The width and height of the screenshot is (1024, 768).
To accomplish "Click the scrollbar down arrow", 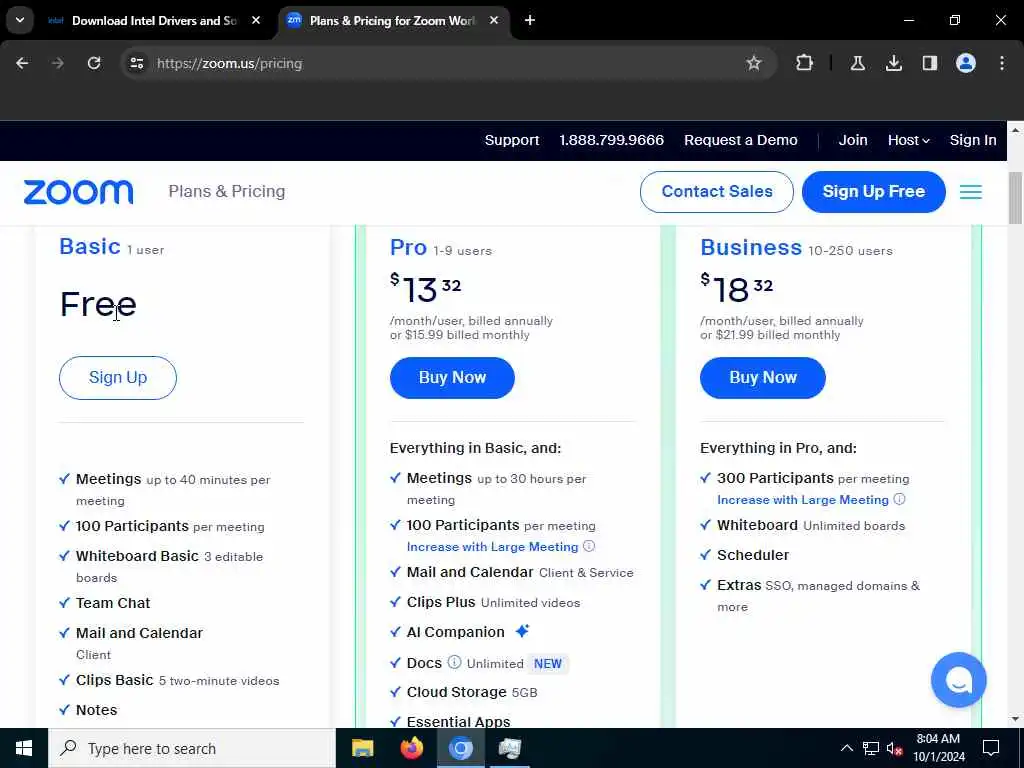I will click(x=1015, y=719).
